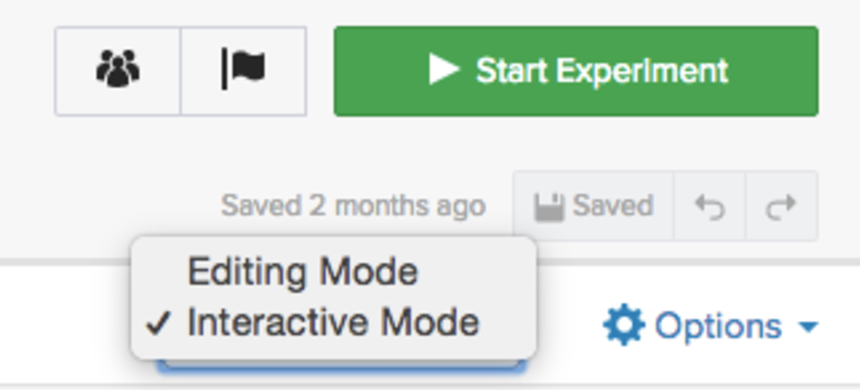
Task: Open goals using the flag icon
Action: pos(243,71)
